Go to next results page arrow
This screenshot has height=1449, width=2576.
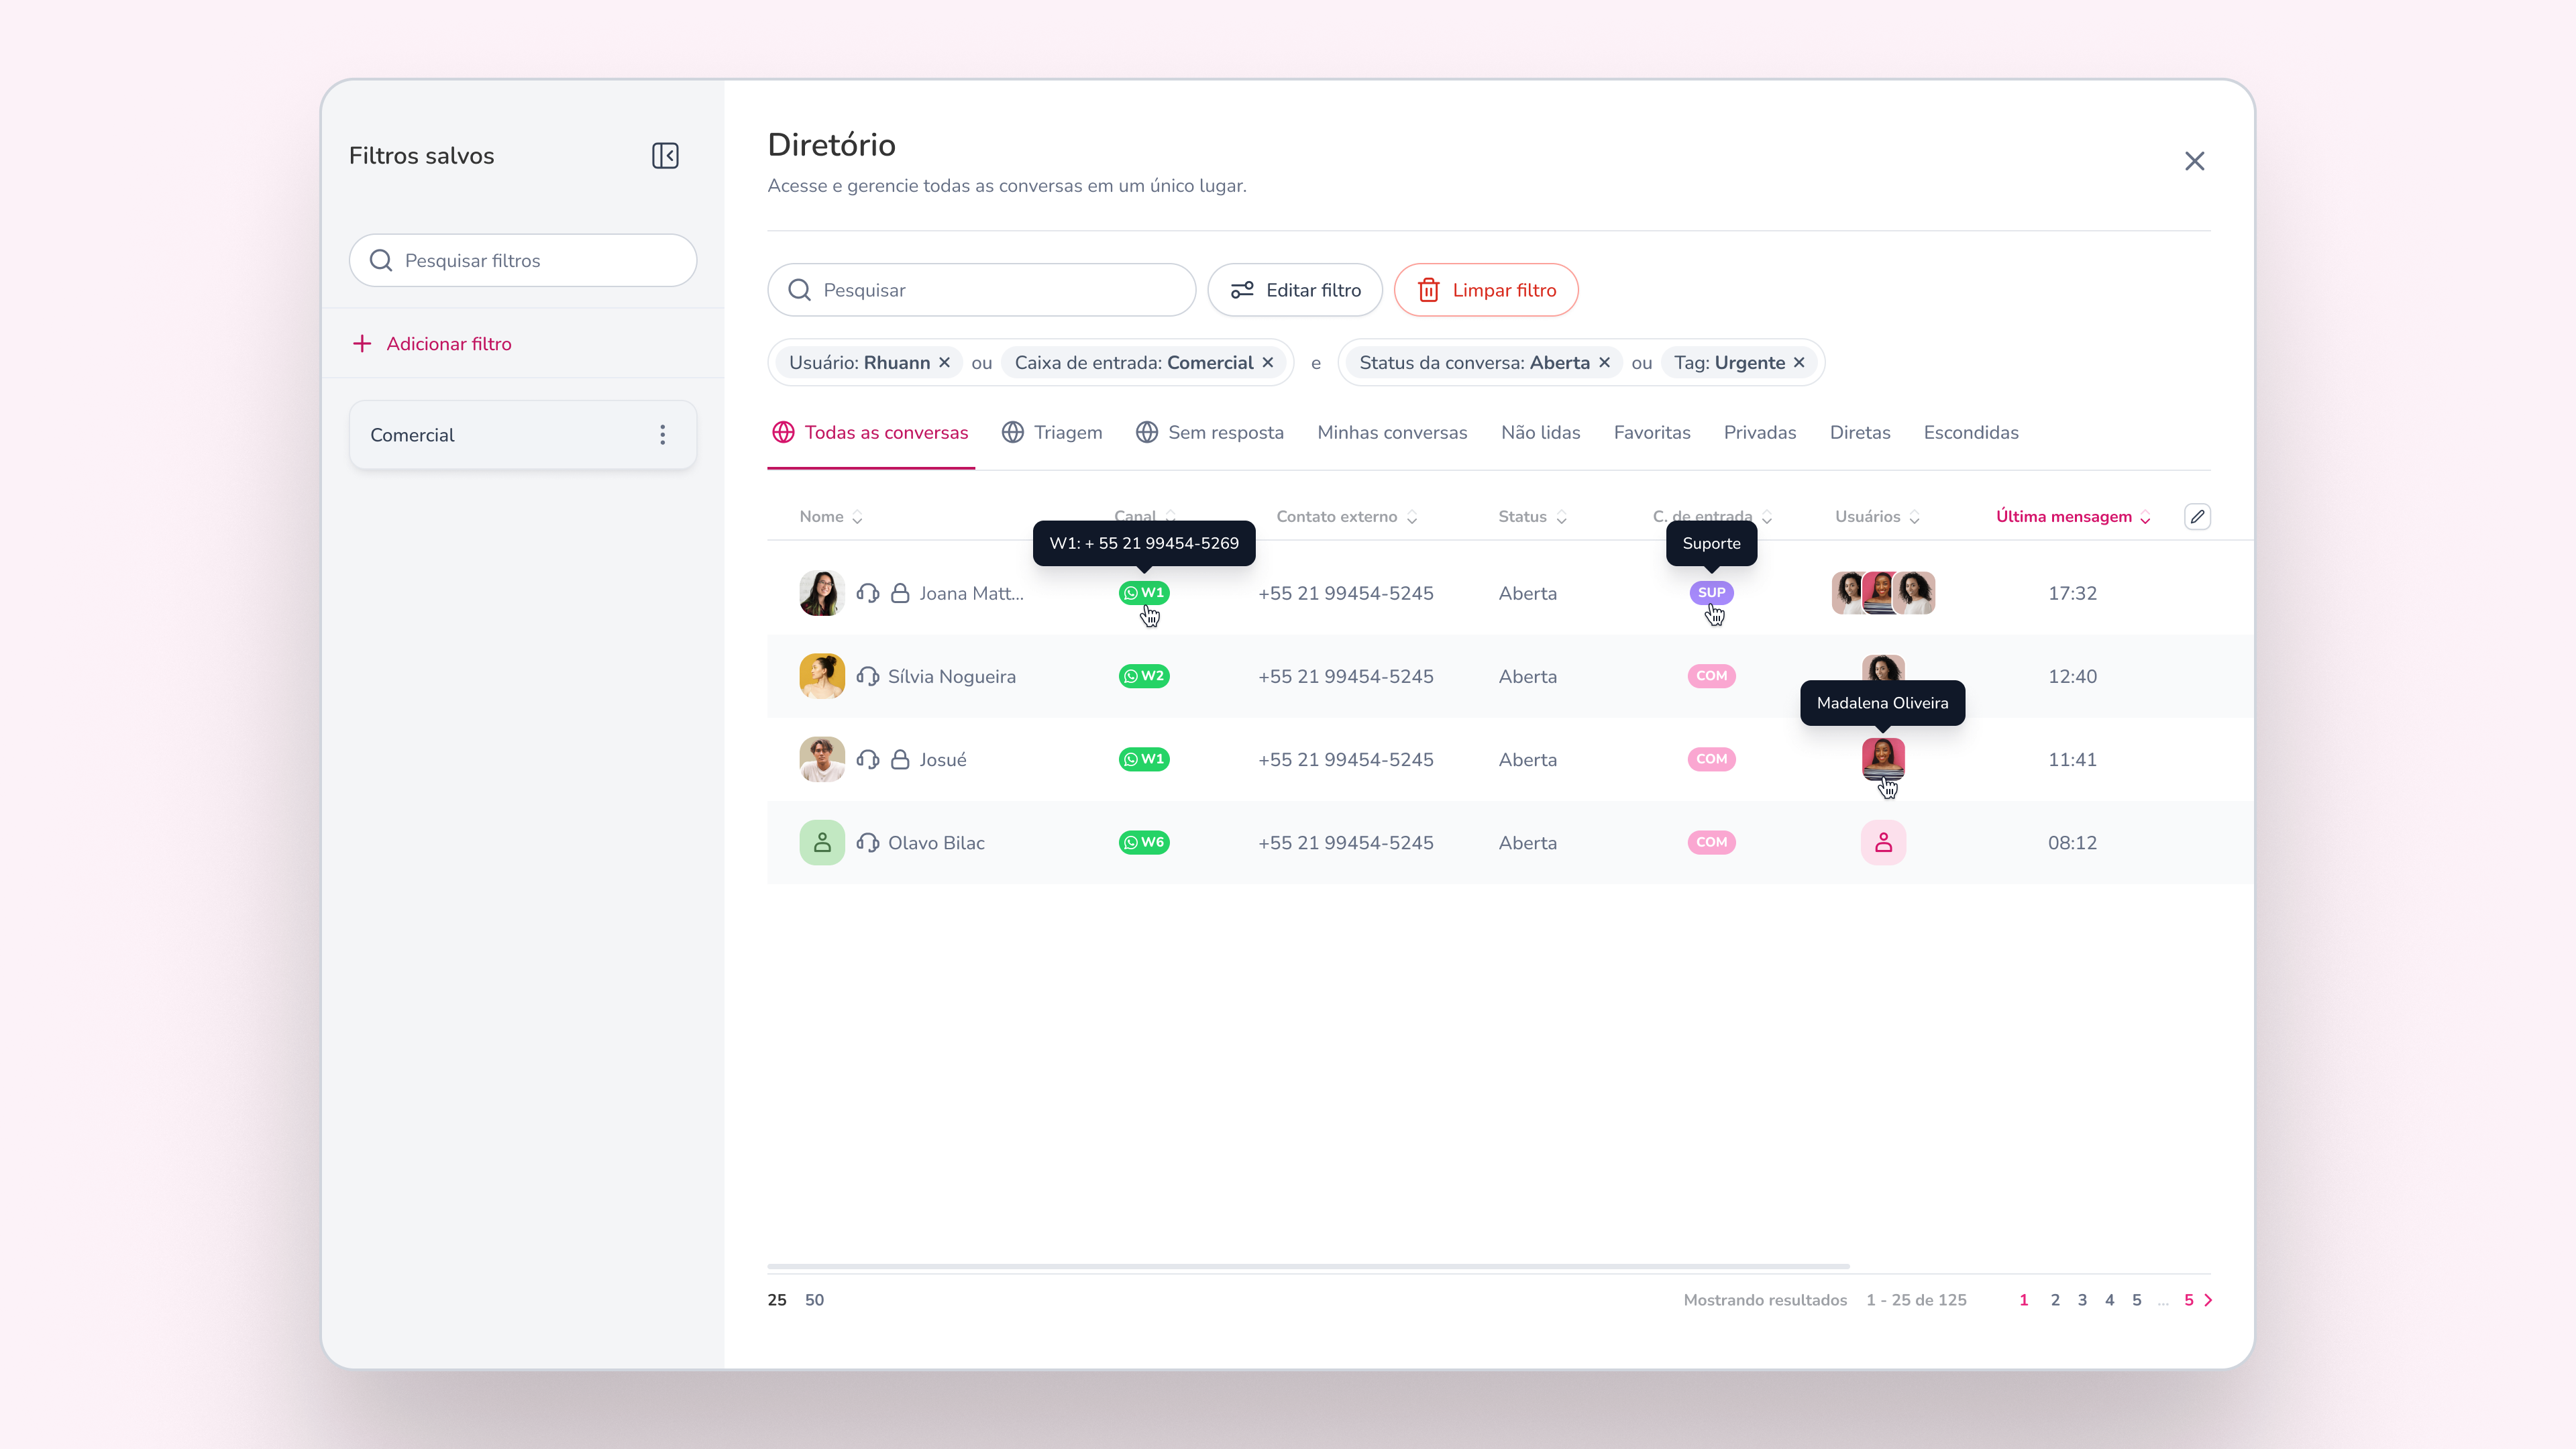2208,1300
